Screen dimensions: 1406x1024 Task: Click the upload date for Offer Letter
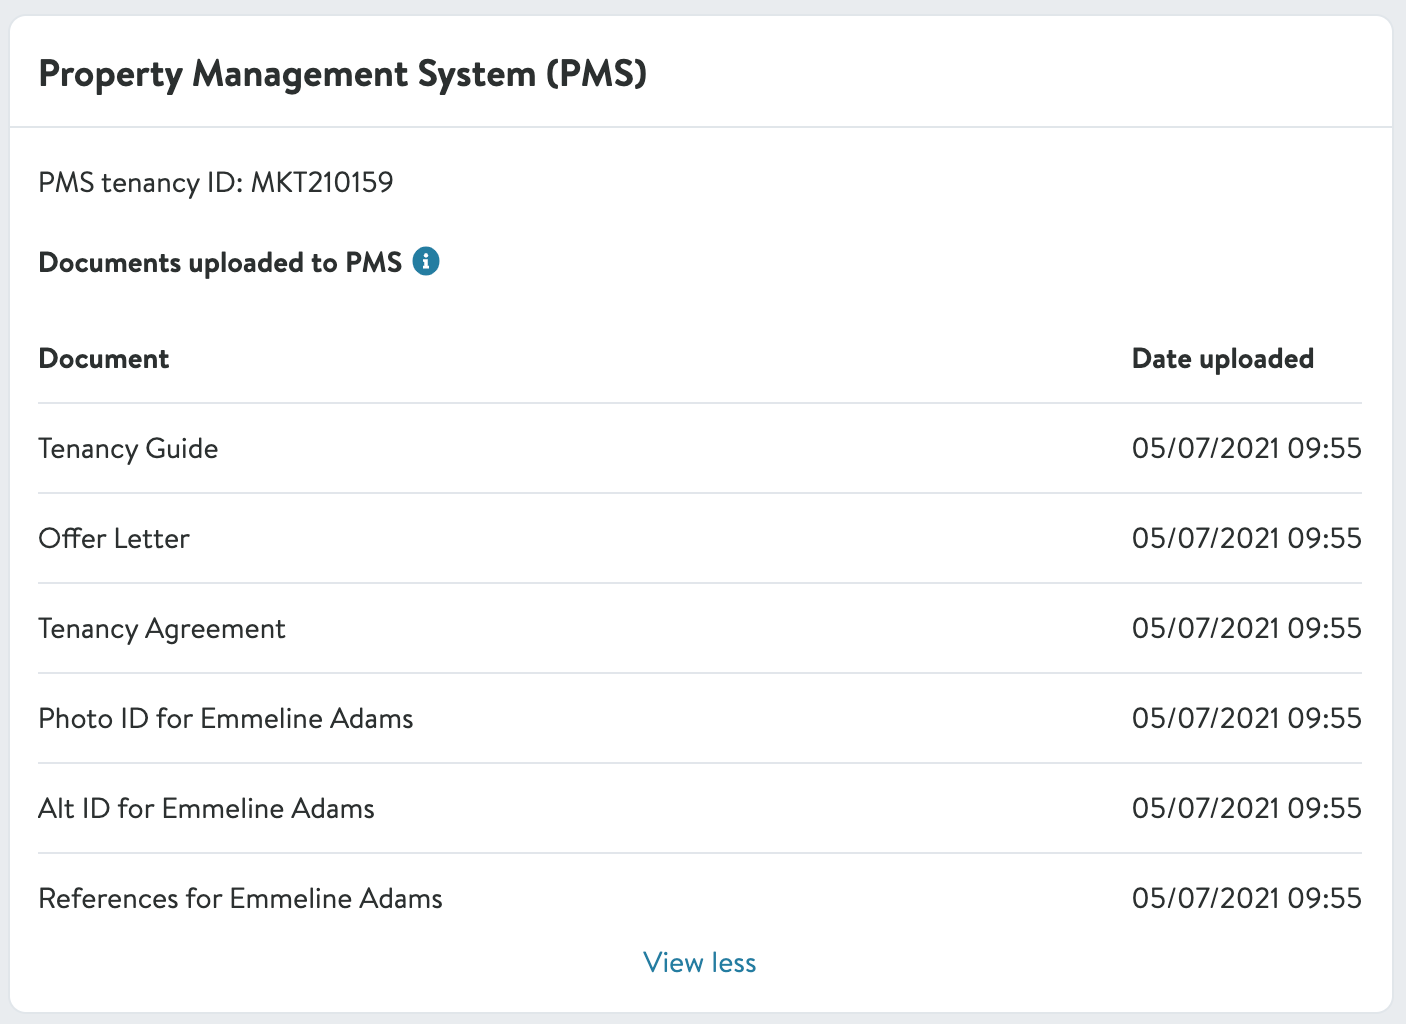click(1246, 538)
